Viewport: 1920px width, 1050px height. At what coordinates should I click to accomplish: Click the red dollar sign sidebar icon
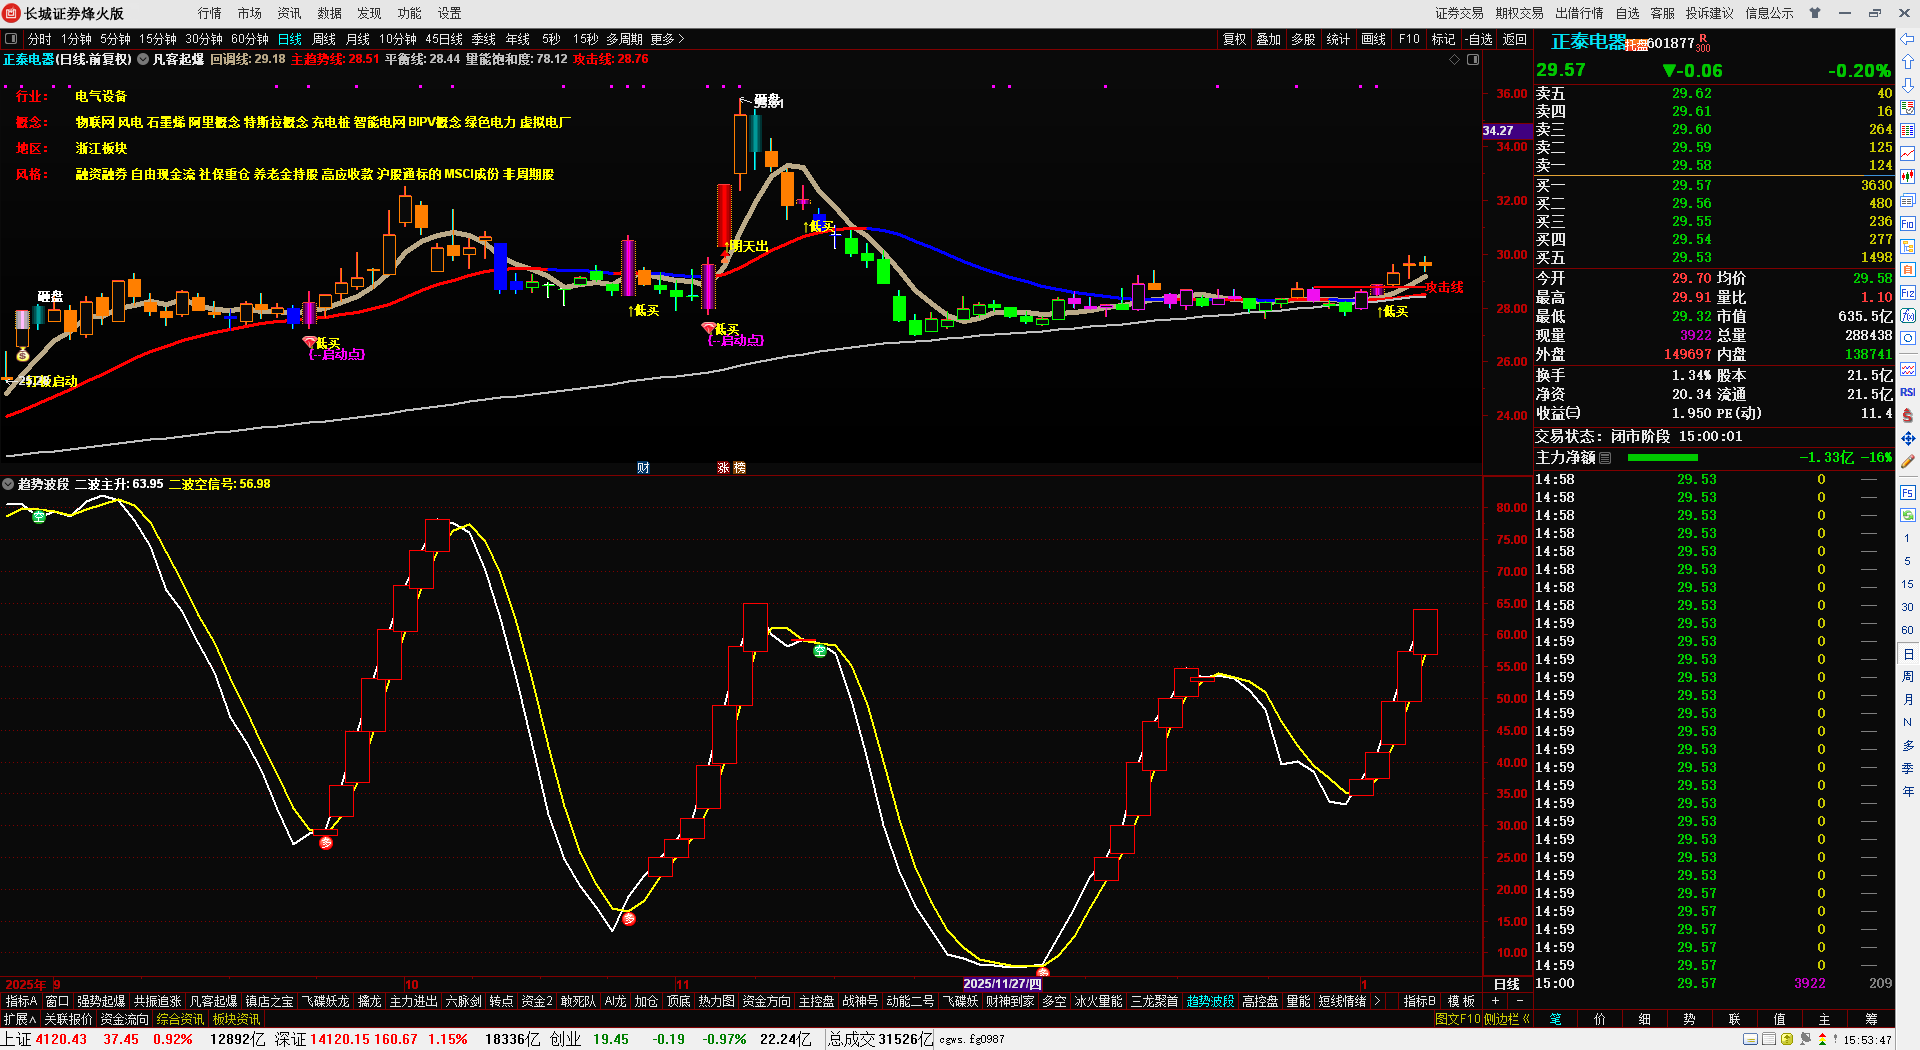(x=1908, y=415)
